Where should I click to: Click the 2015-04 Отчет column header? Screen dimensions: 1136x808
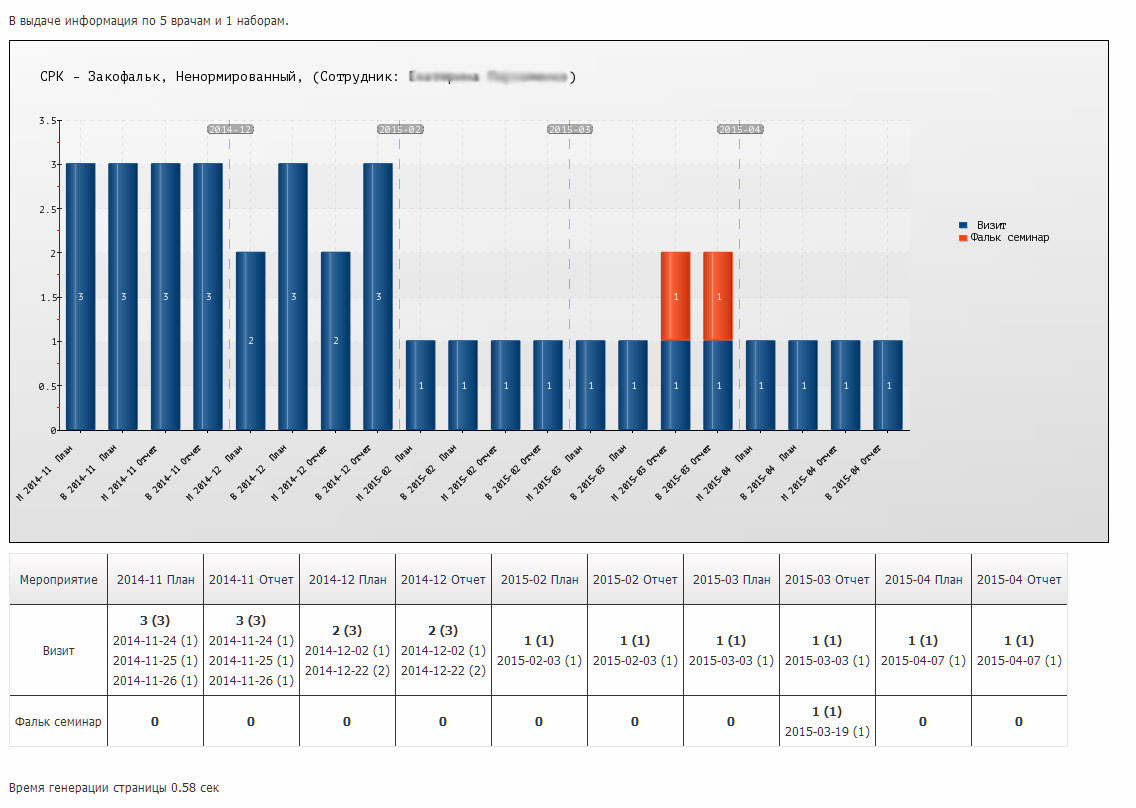pos(1019,580)
